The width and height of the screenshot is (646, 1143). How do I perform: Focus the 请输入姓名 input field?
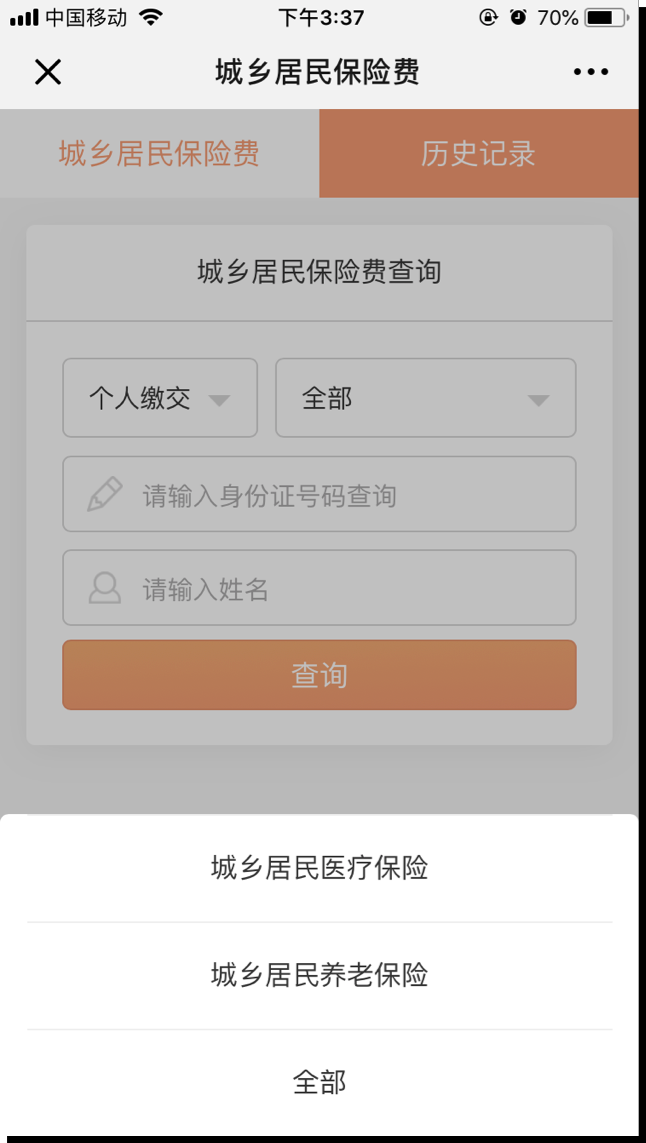(x=319, y=588)
